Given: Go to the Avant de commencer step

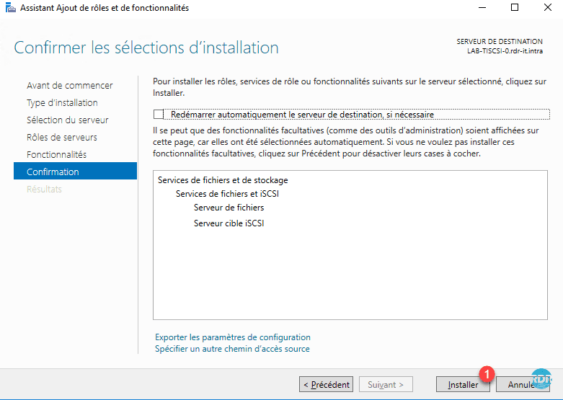Looking at the screenshot, I should 70,85.
